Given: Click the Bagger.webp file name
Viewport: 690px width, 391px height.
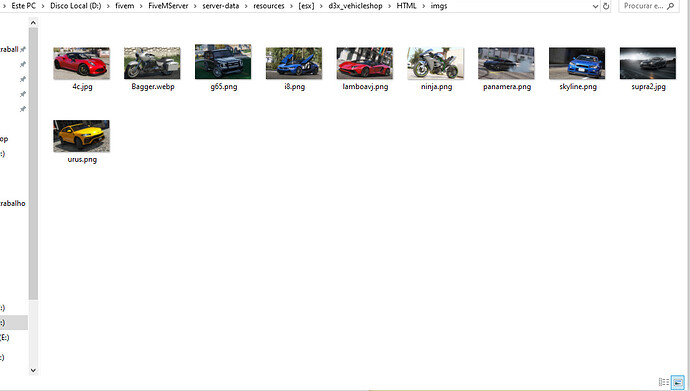Looking at the screenshot, I should pos(153,87).
